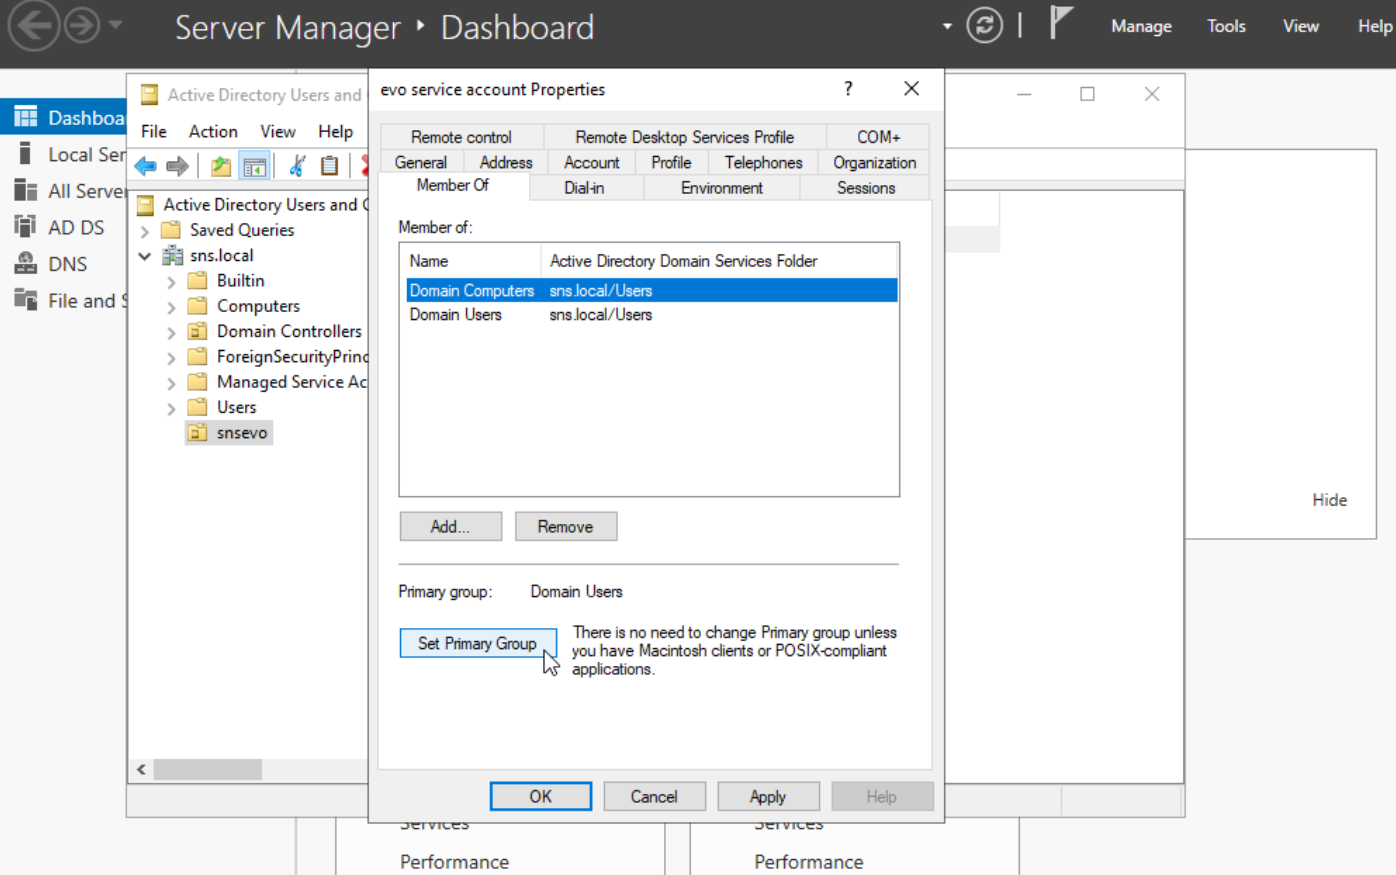Image resolution: width=1396 pixels, height=875 pixels.
Task: Switch to the COM+ tab
Action: tap(878, 137)
